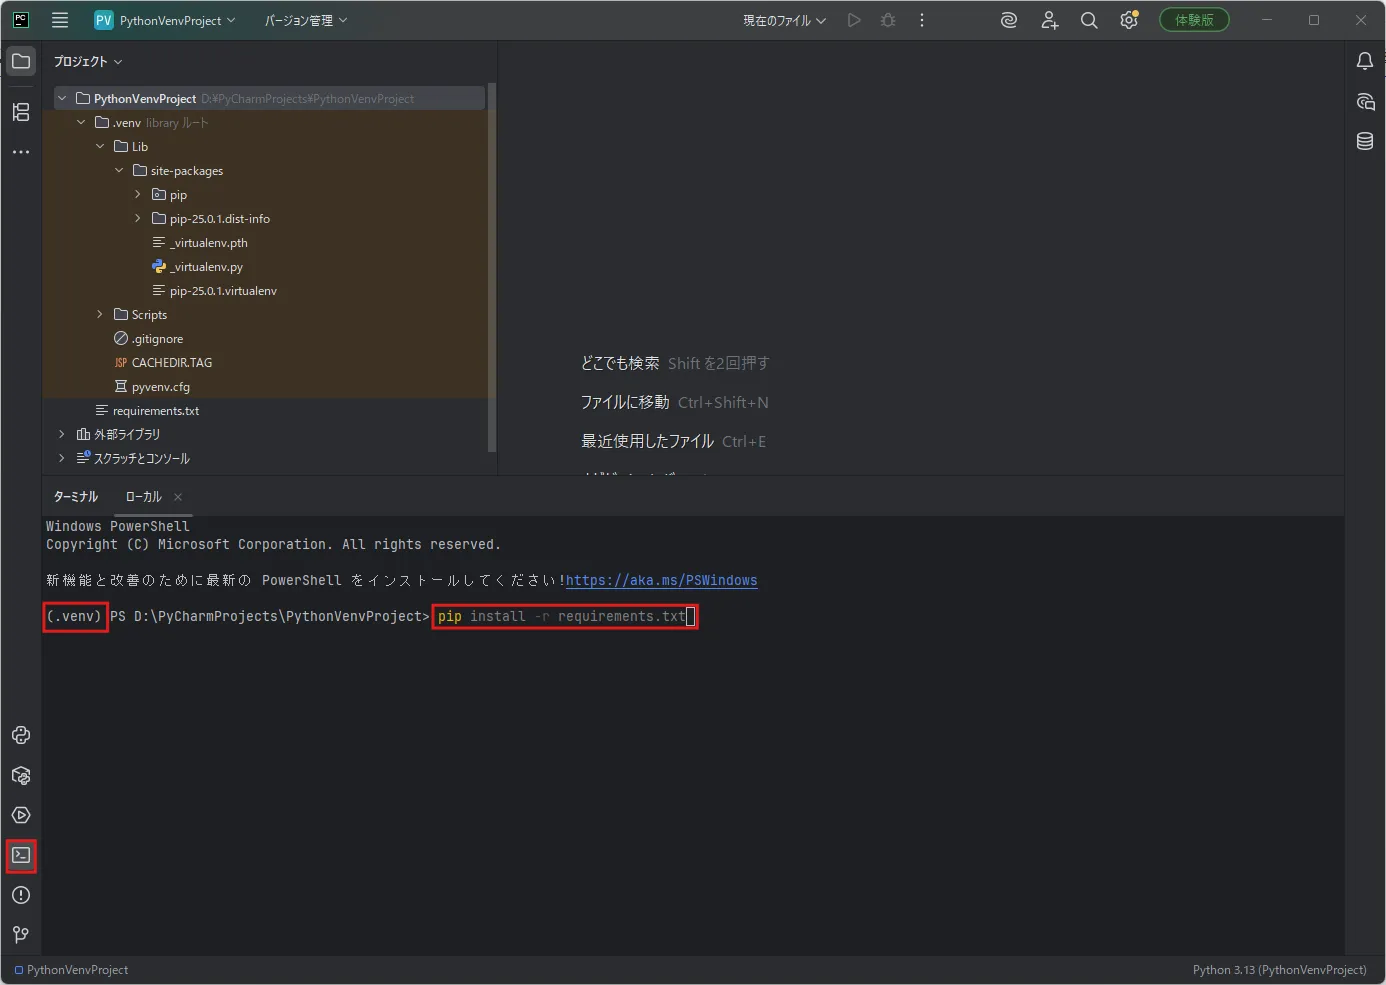Screen dimensions: 1386x985
Task: Open the Git version control tool icon
Action: tap(21, 935)
